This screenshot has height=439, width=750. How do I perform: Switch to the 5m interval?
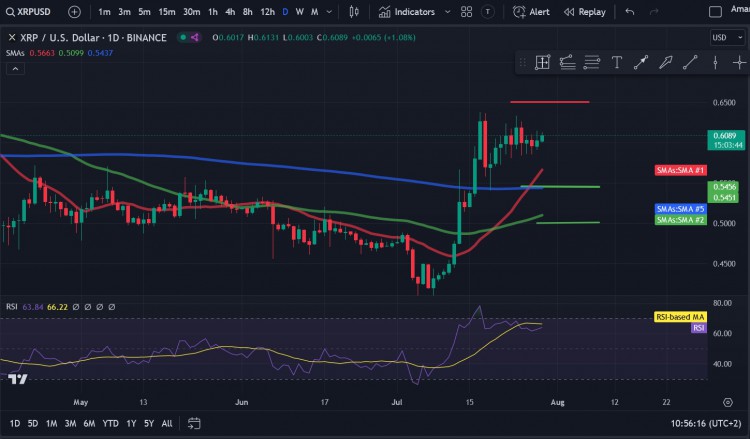pos(144,11)
